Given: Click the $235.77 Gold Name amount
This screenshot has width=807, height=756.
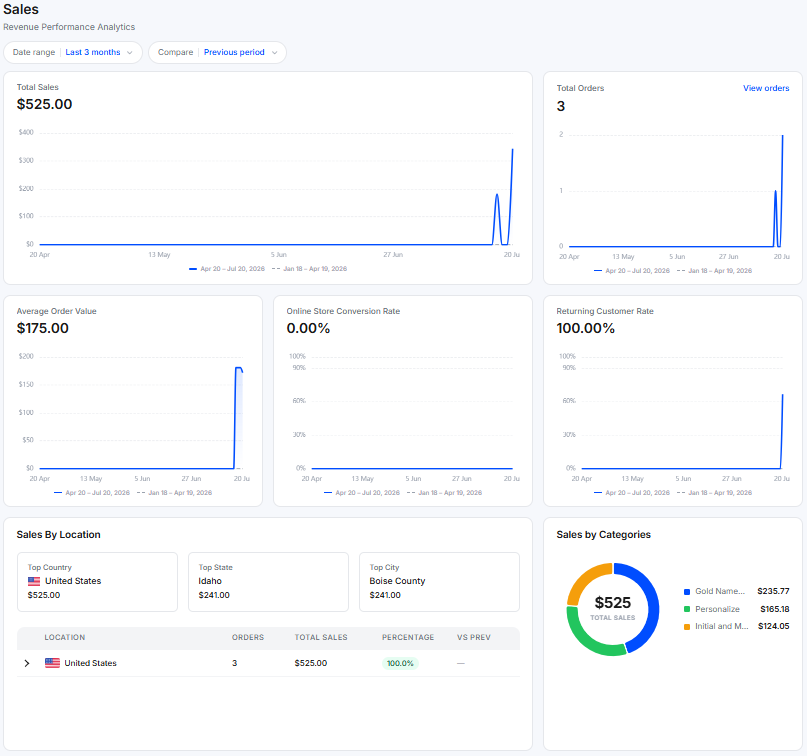Looking at the screenshot, I should tap(773, 591).
